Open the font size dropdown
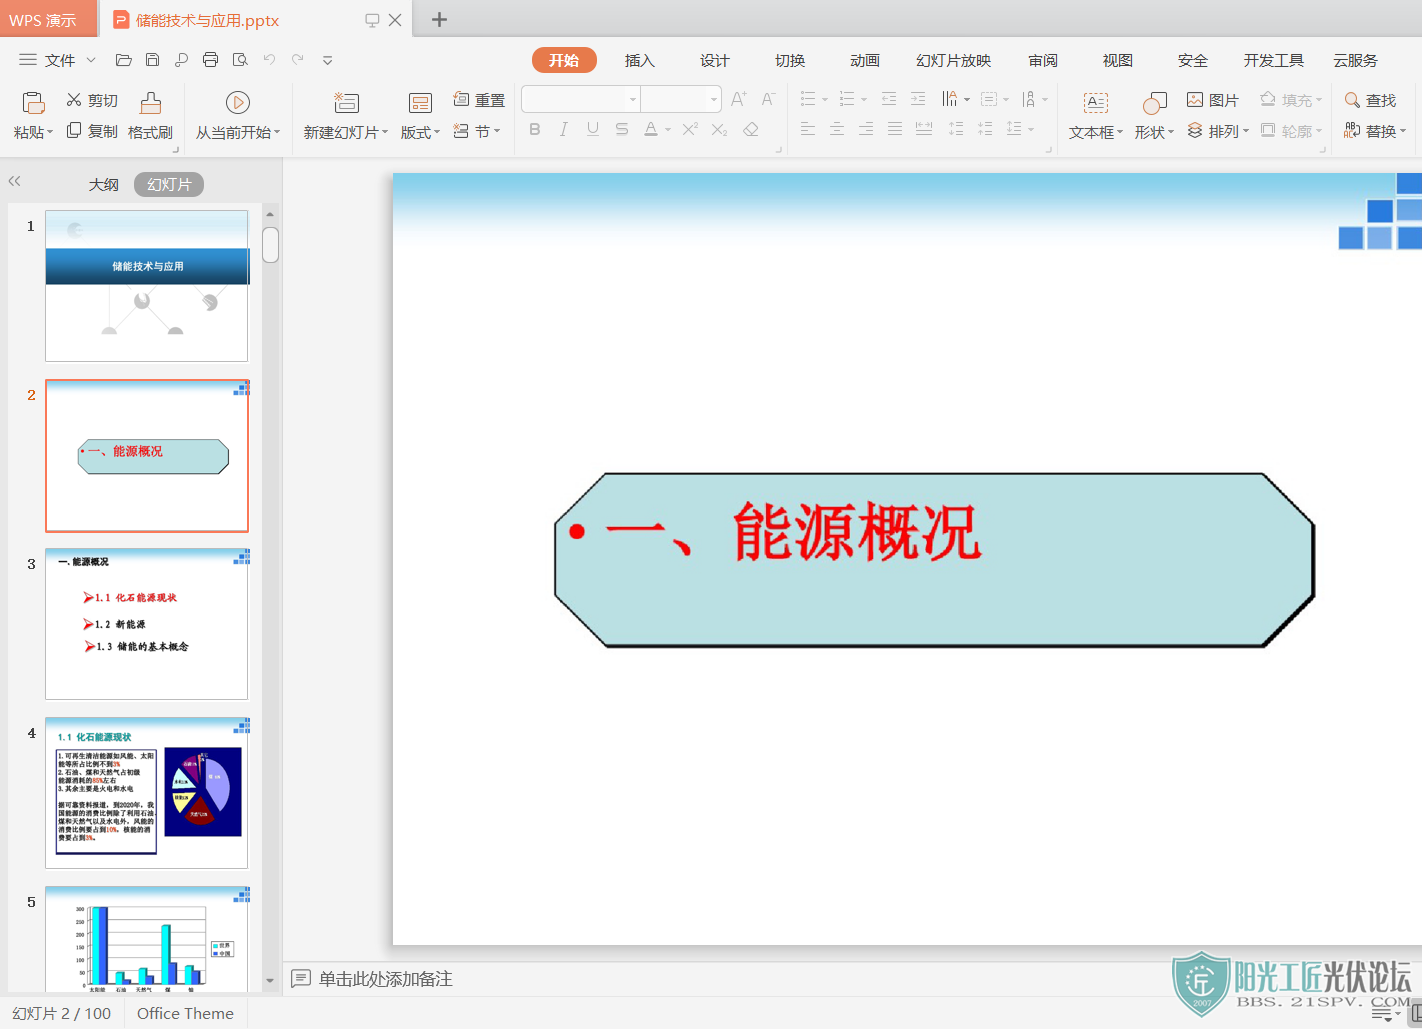Image resolution: width=1422 pixels, height=1029 pixels. tap(714, 99)
